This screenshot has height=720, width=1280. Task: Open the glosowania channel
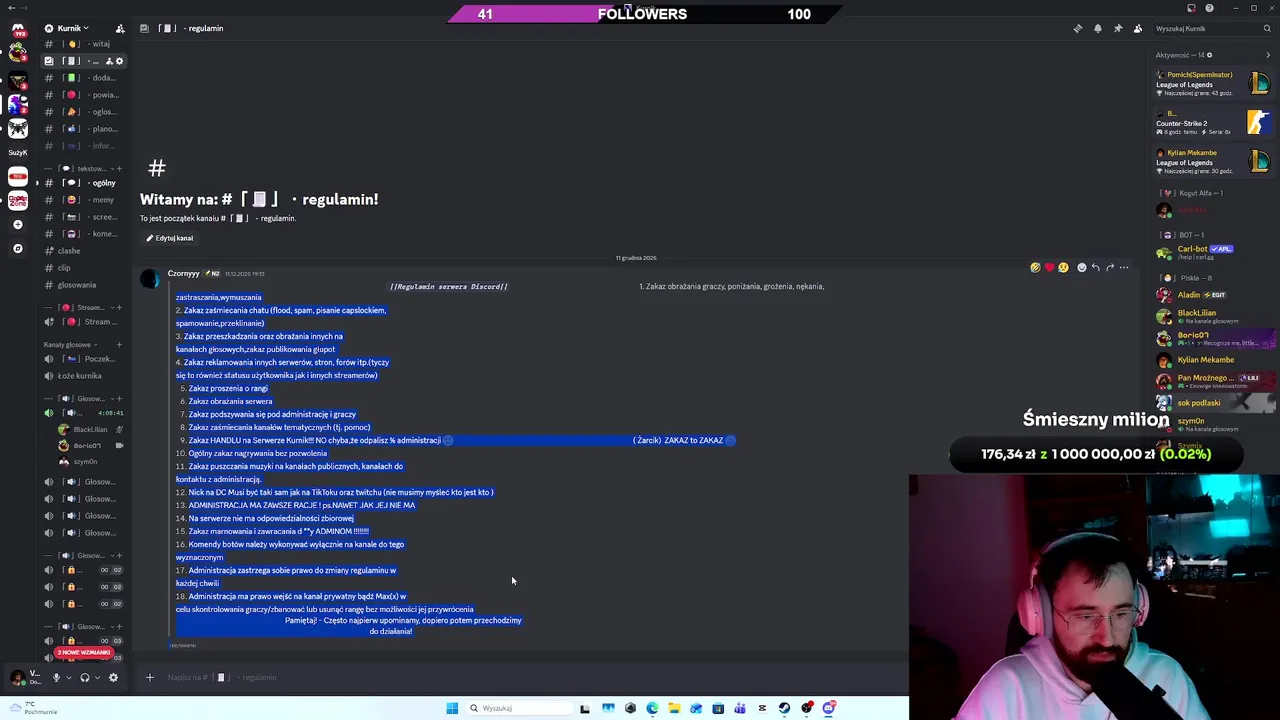84,285
